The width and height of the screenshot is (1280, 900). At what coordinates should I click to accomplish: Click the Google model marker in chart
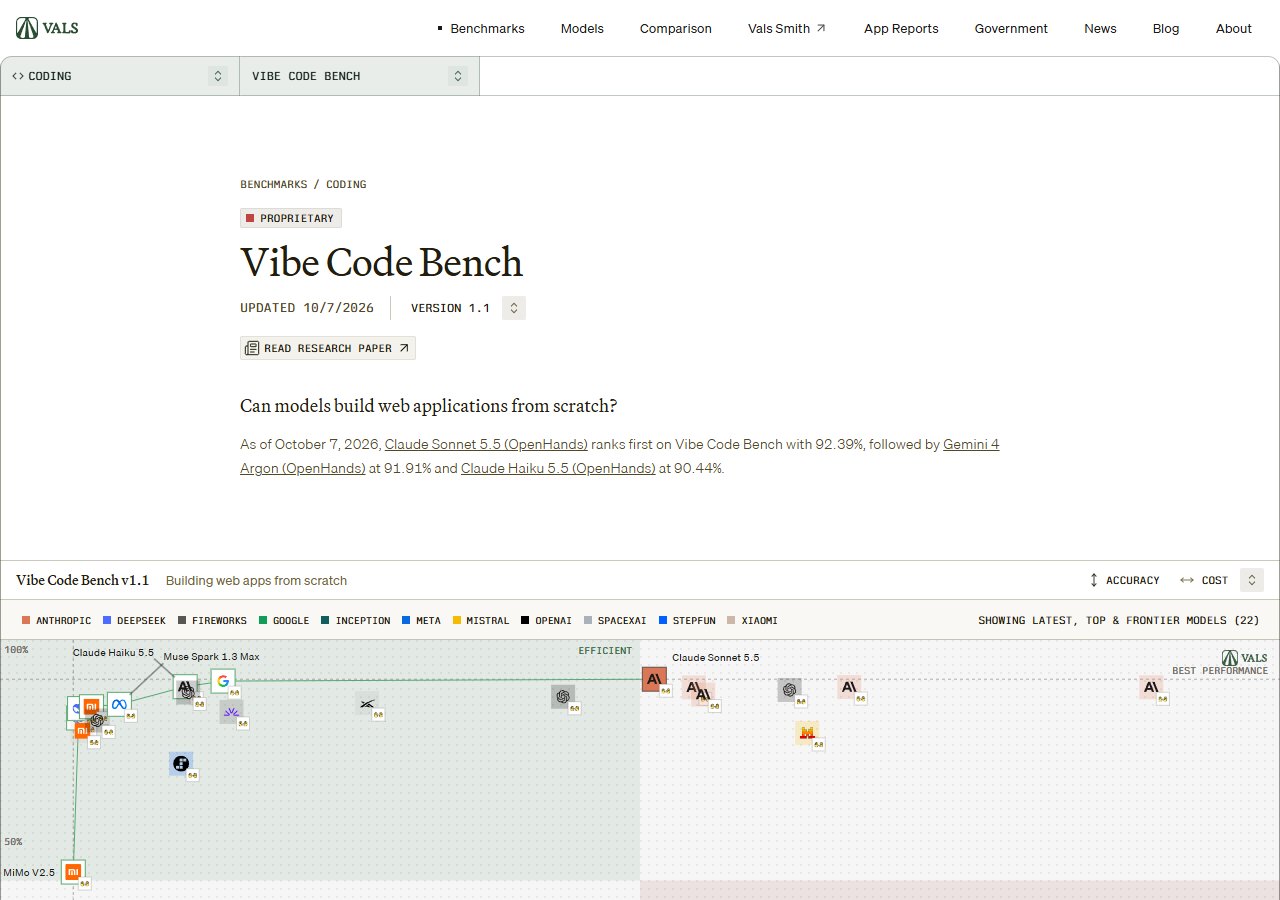coord(223,681)
